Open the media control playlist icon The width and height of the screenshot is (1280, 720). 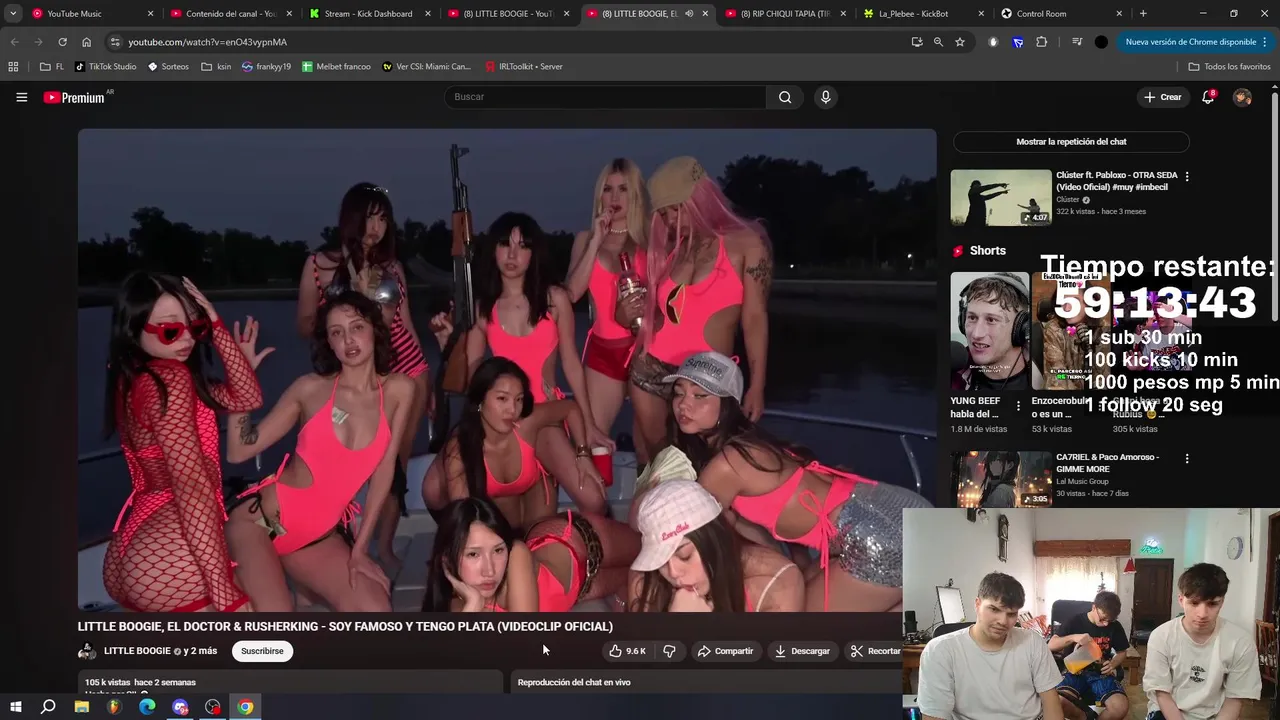[1077, 42]
